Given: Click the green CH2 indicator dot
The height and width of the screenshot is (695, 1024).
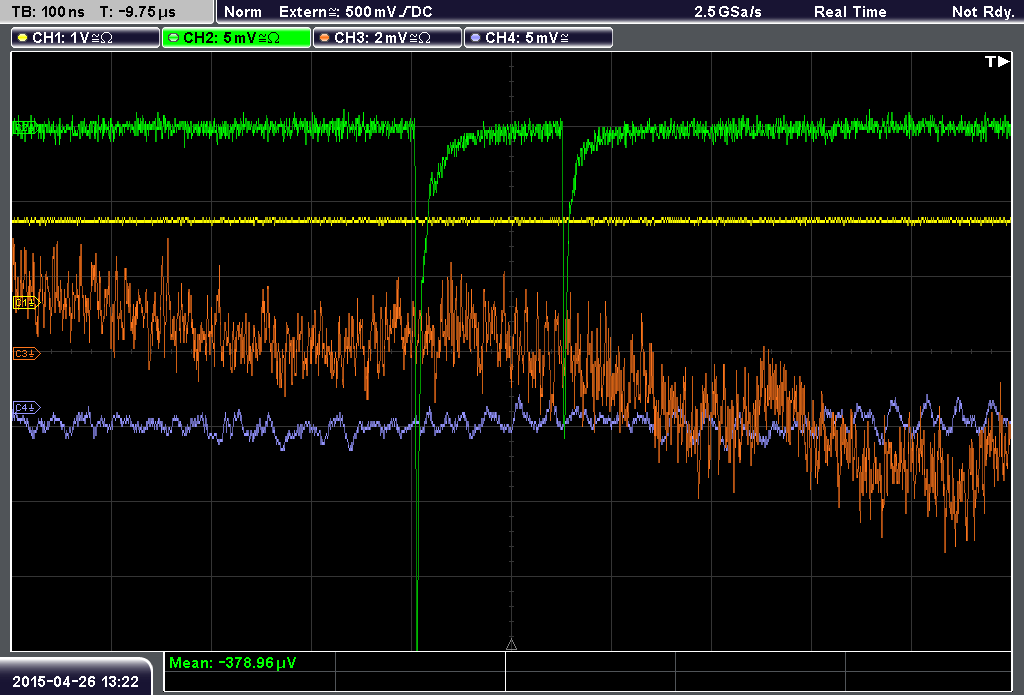Looking at the screenshot, I should [x=174, y=38].
